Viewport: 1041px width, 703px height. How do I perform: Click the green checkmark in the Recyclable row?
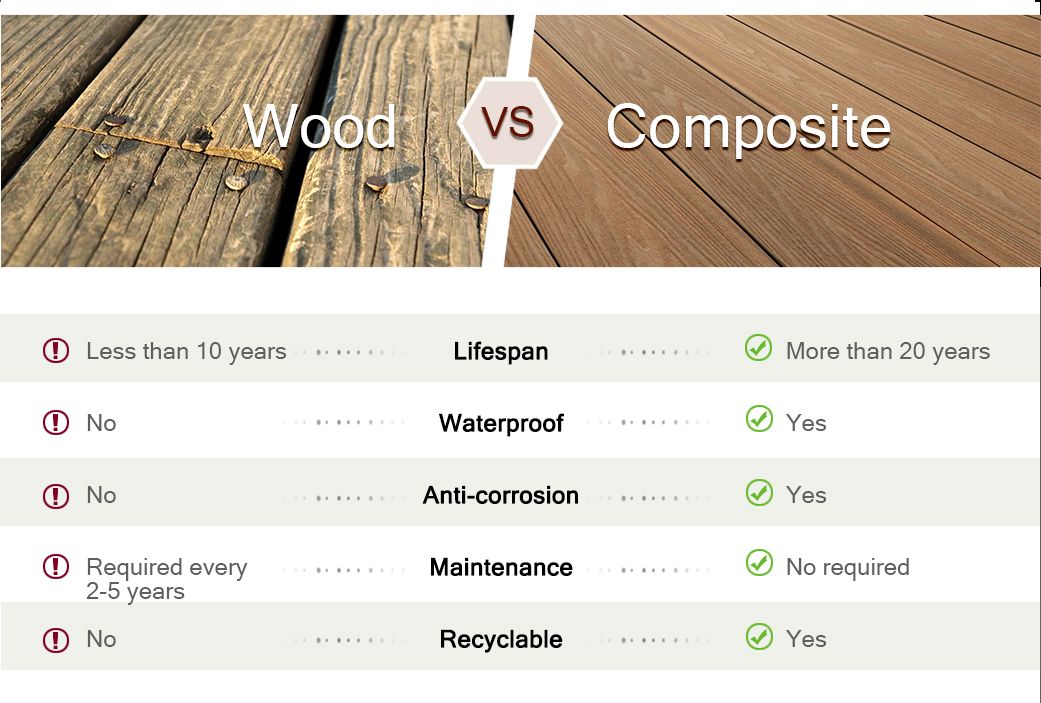point(759,636)
